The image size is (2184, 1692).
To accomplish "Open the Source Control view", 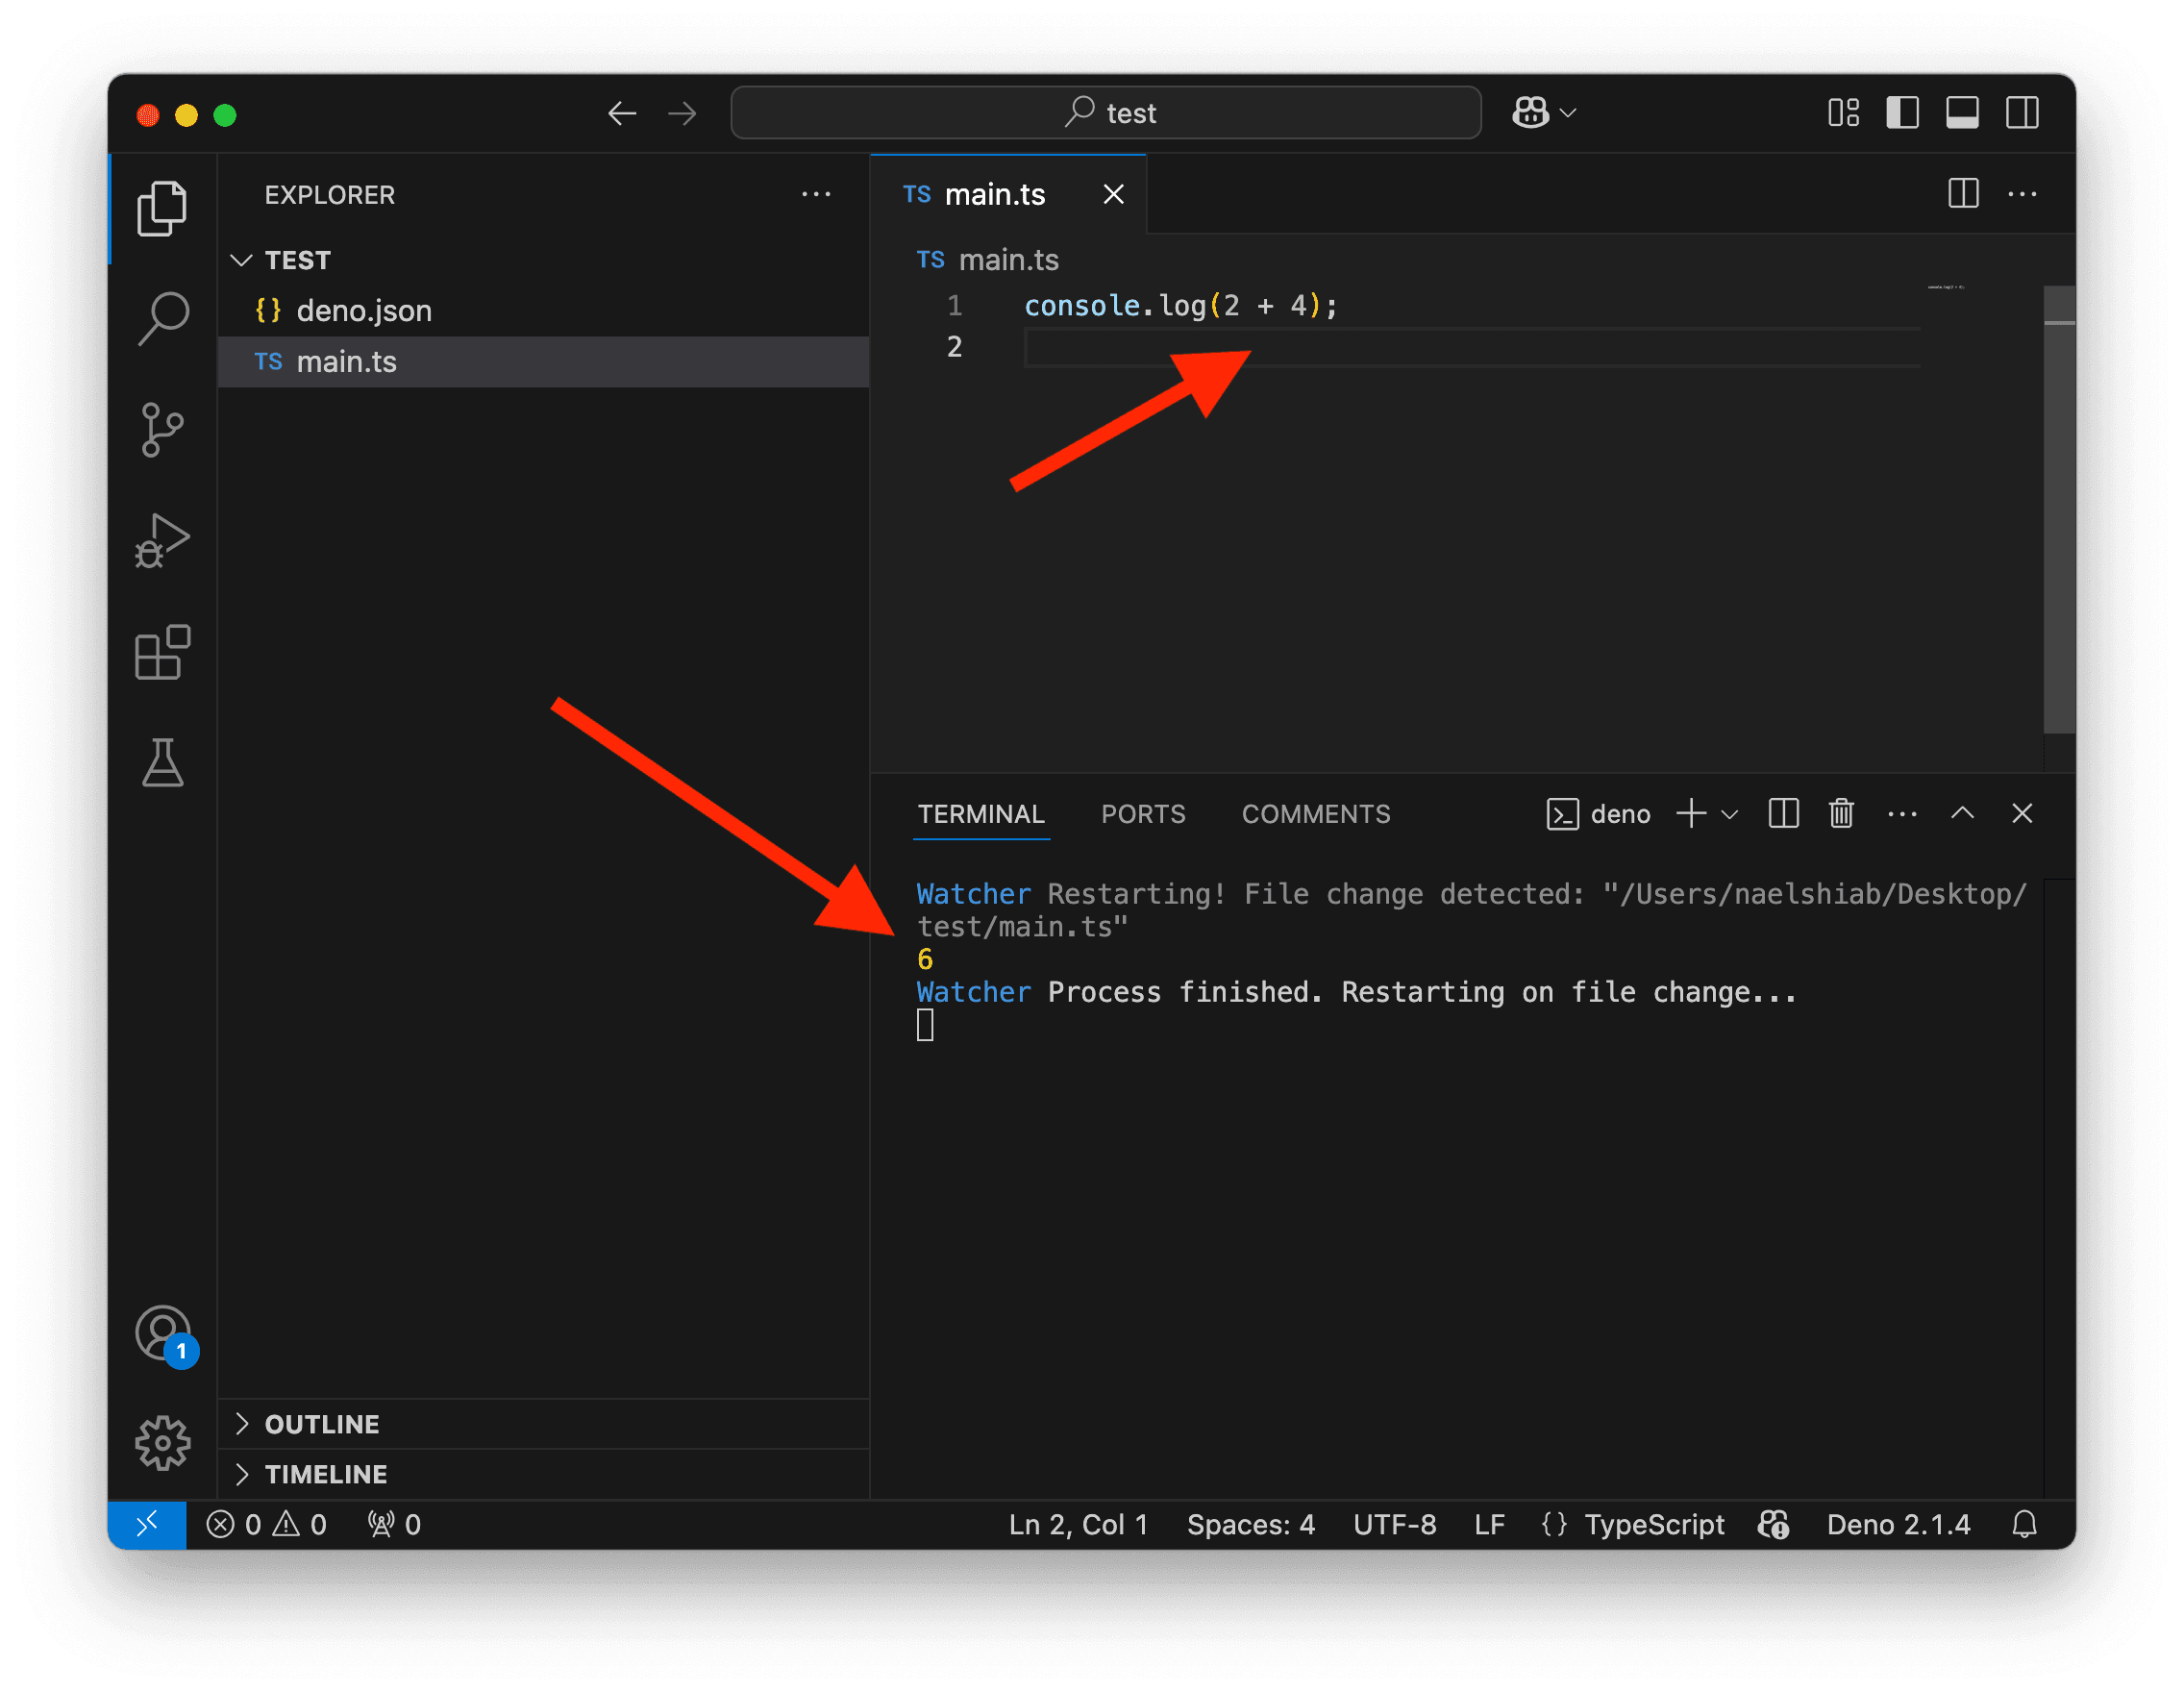I will click(x=162, y=430).
